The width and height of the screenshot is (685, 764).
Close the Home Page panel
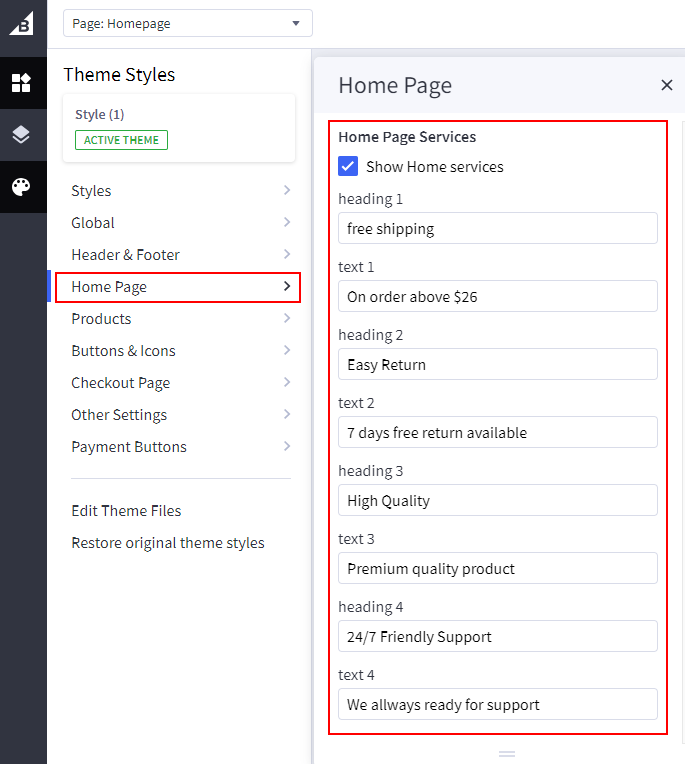click(666, 86)
